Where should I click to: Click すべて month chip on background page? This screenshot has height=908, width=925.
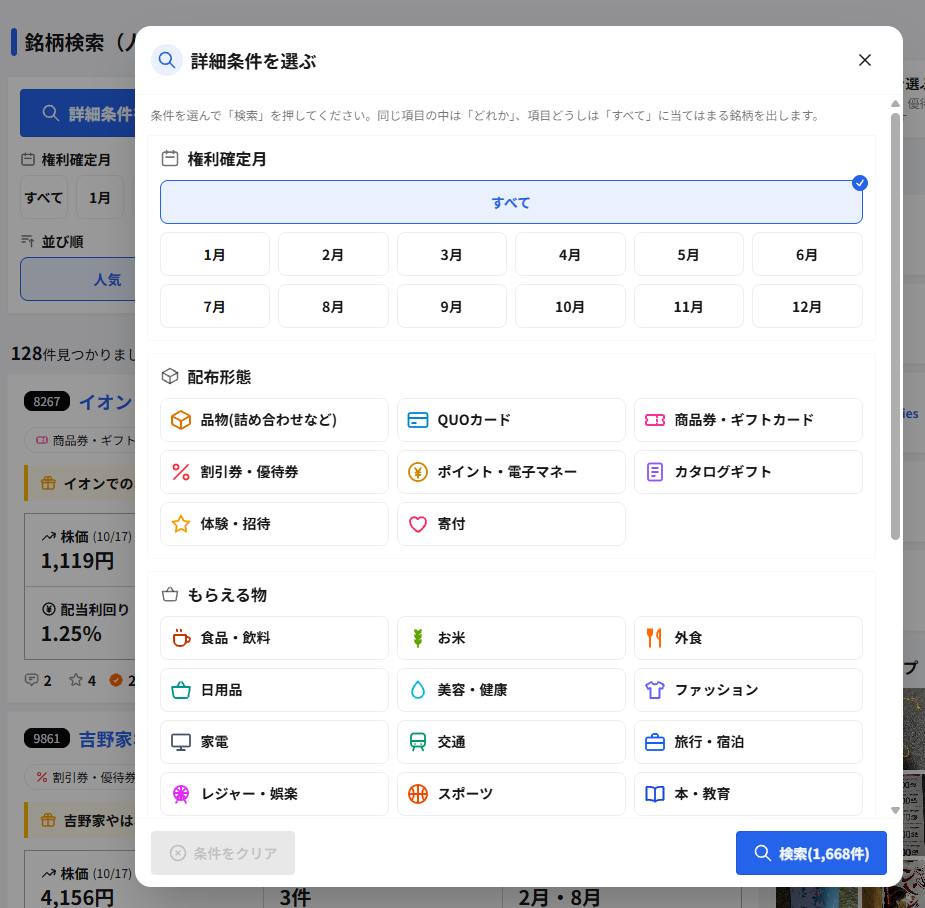(44, 198)
